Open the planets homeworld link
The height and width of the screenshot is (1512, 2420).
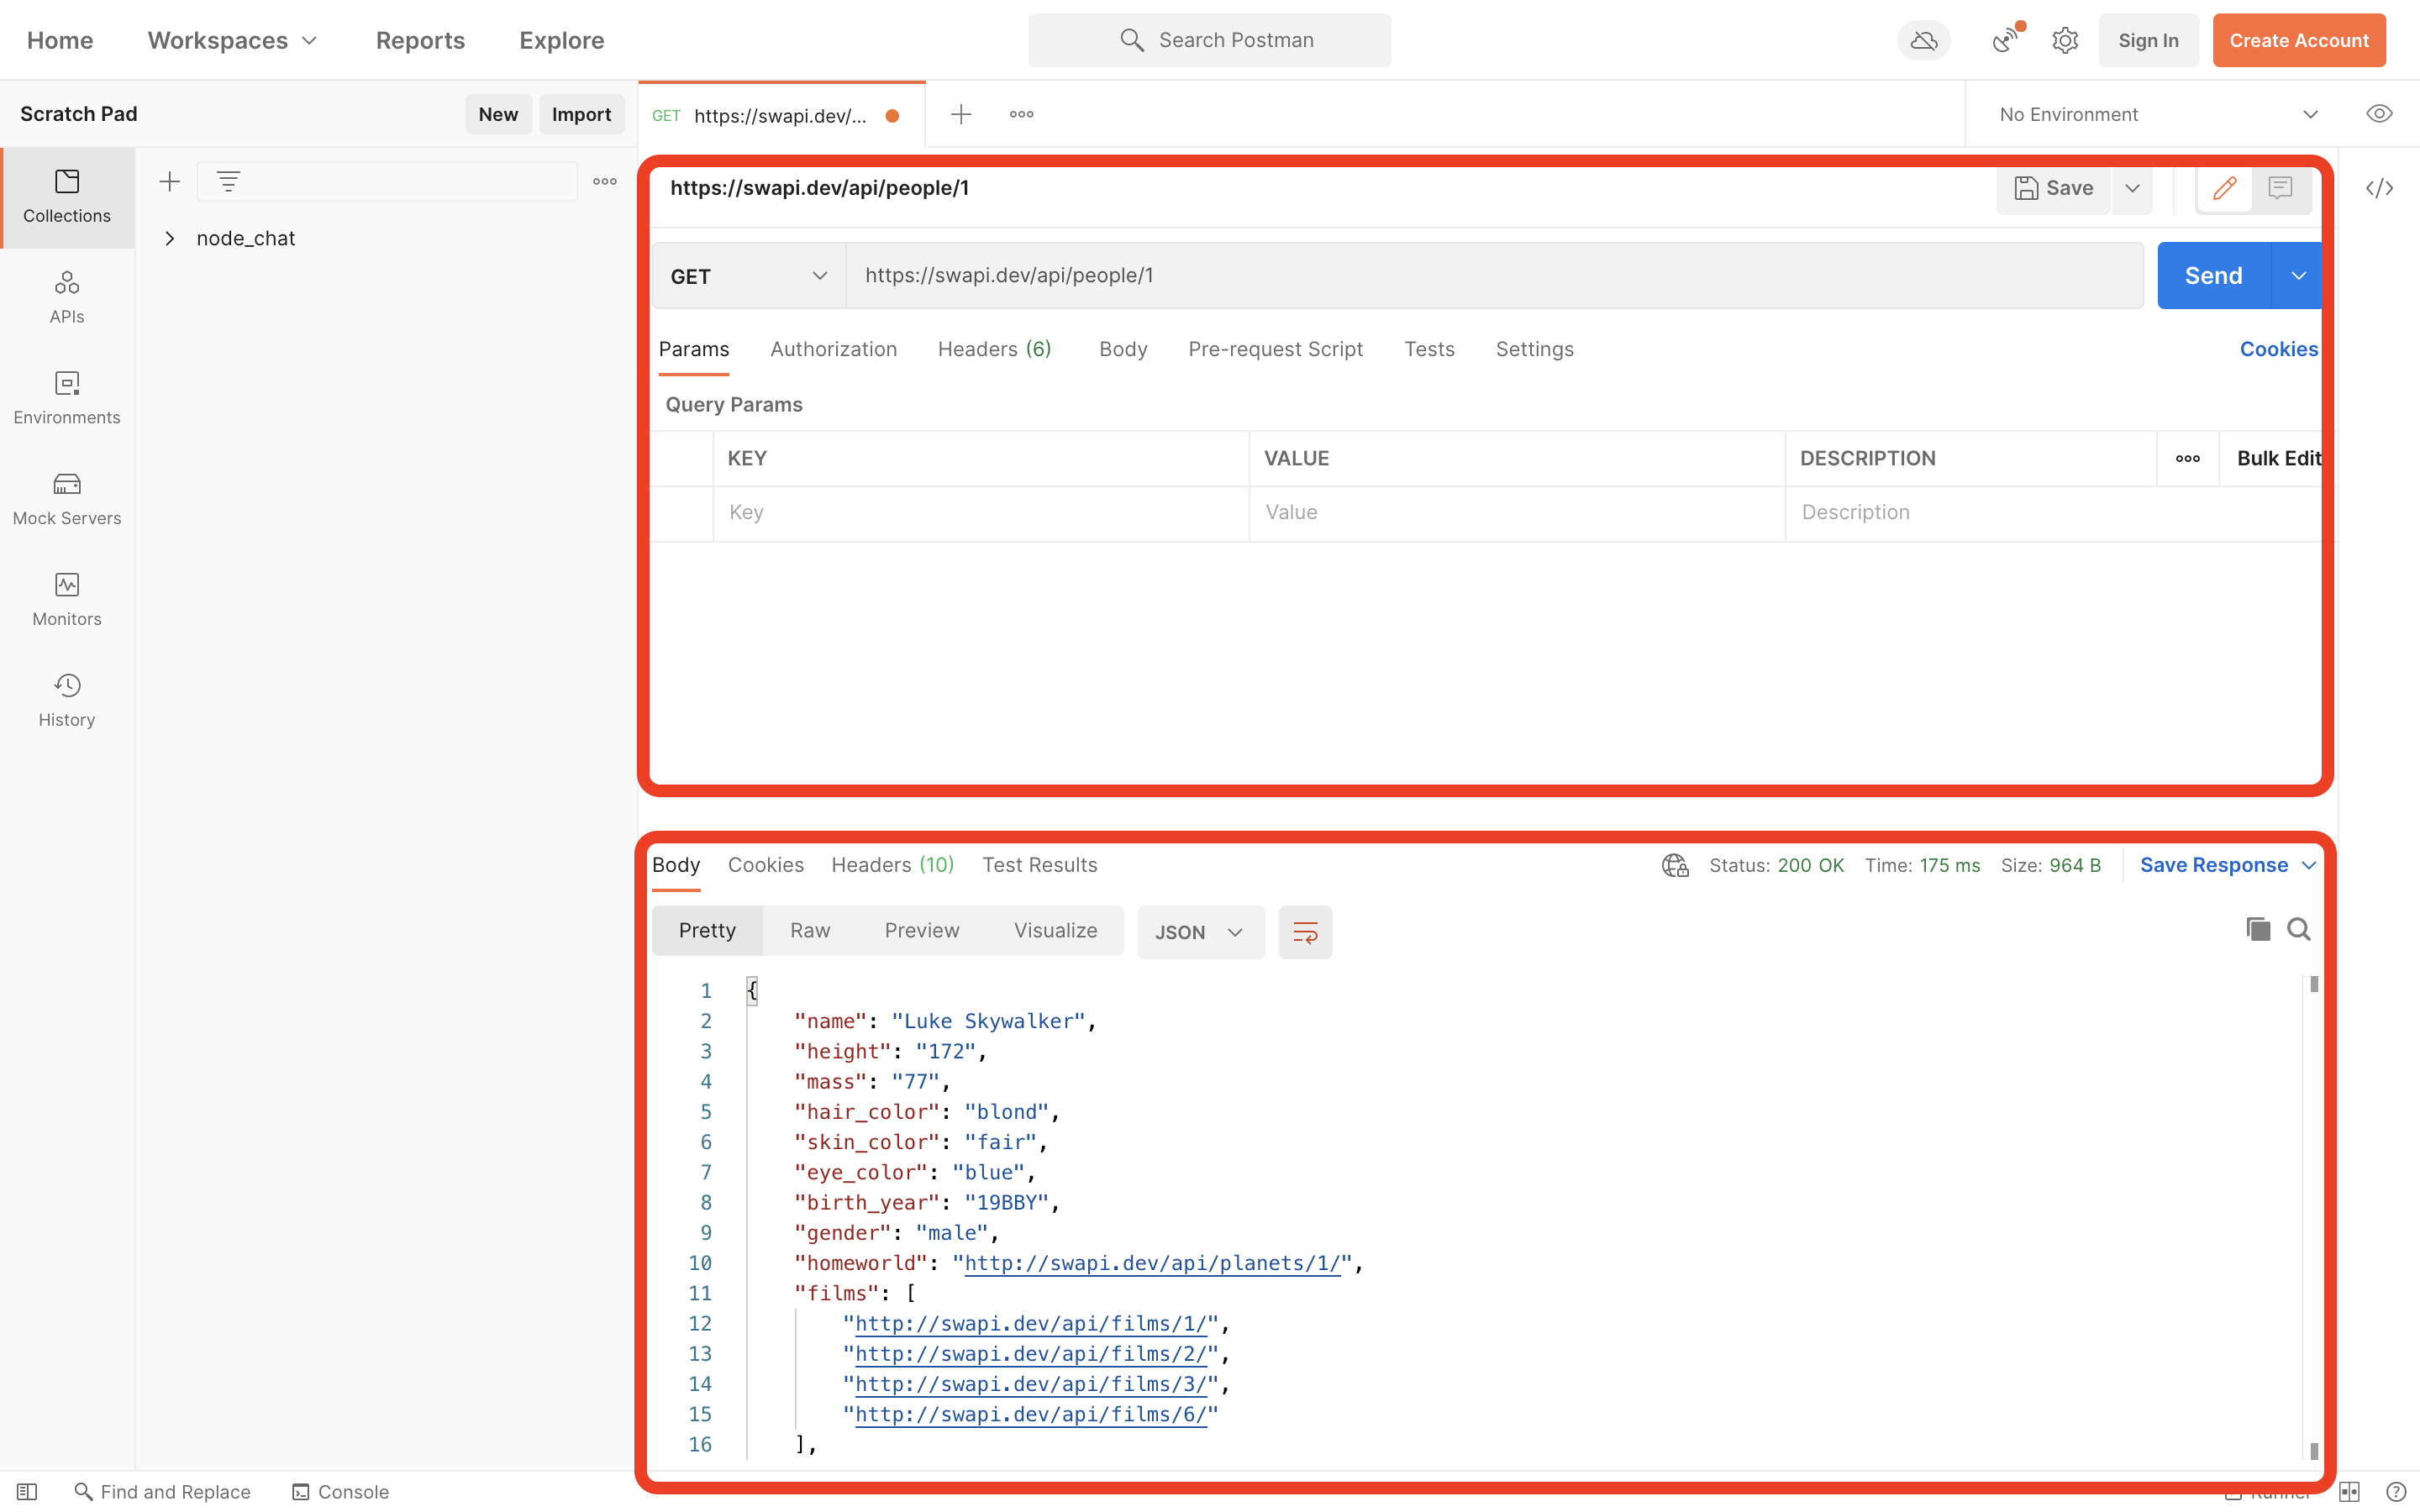click(x=1151, y=1263)
